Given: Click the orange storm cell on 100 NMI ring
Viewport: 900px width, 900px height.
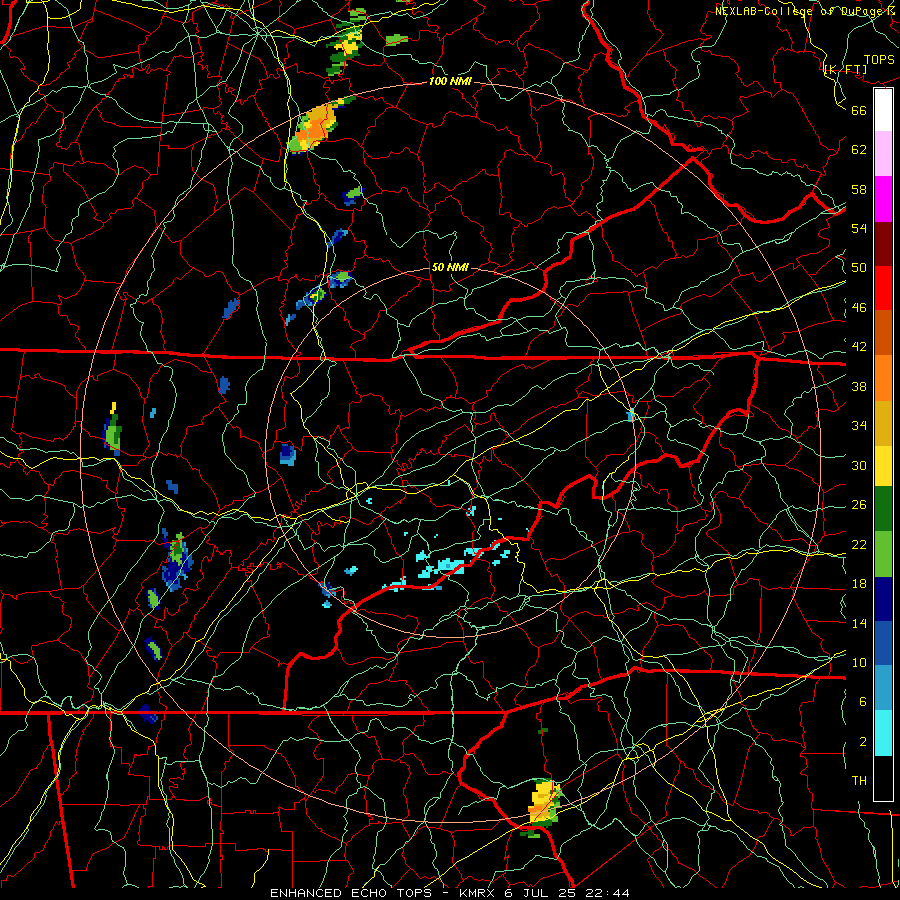Looking at the screenshot, I should [x=314, y=127].
